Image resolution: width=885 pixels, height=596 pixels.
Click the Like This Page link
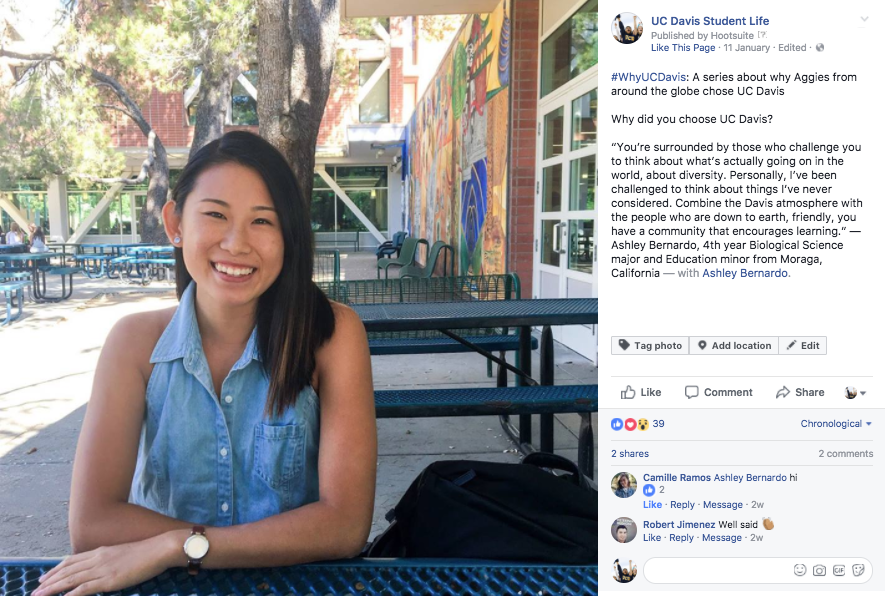pos(683,47)
